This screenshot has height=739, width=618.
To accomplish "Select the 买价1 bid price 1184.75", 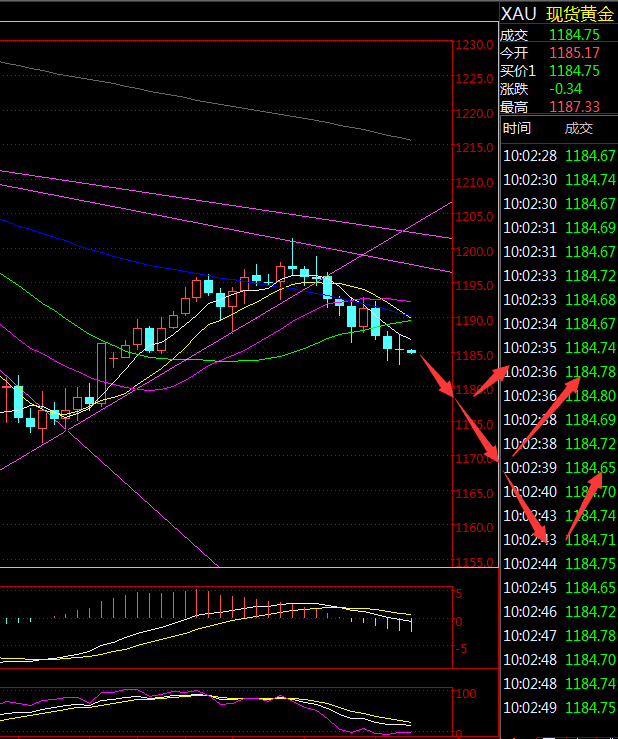I will (574, 71).
